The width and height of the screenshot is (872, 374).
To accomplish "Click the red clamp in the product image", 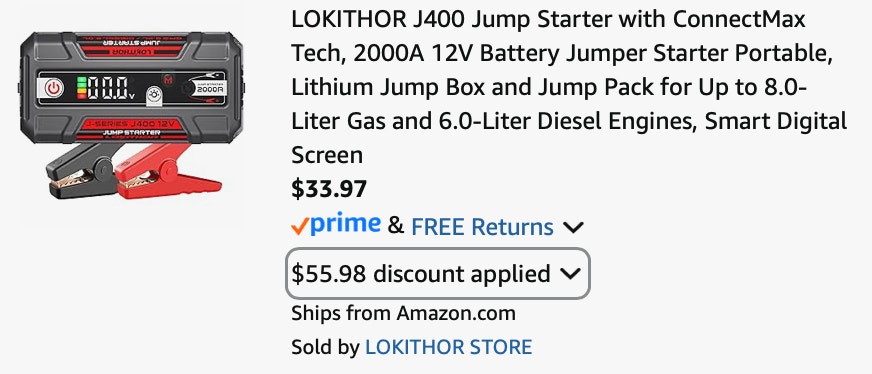I will 168,173.
